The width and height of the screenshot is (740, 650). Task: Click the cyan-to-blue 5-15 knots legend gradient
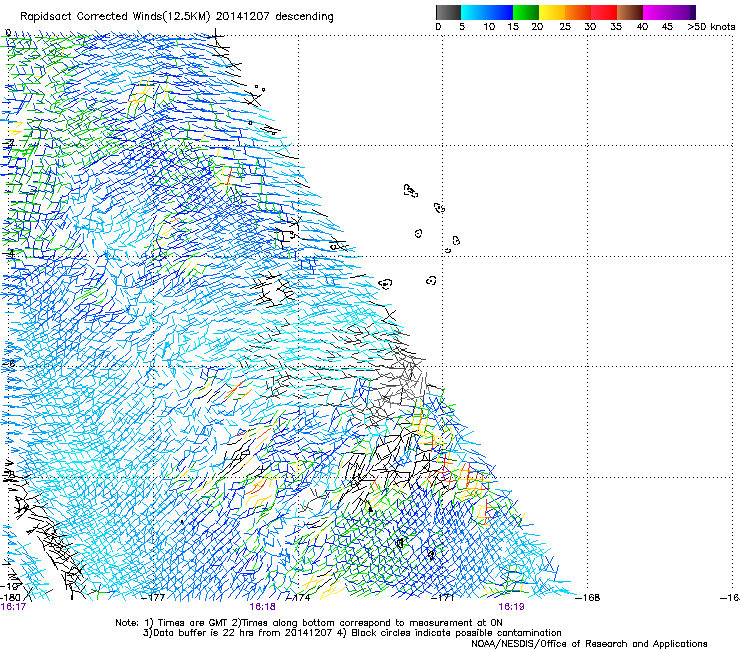click(x=487, y=12)
